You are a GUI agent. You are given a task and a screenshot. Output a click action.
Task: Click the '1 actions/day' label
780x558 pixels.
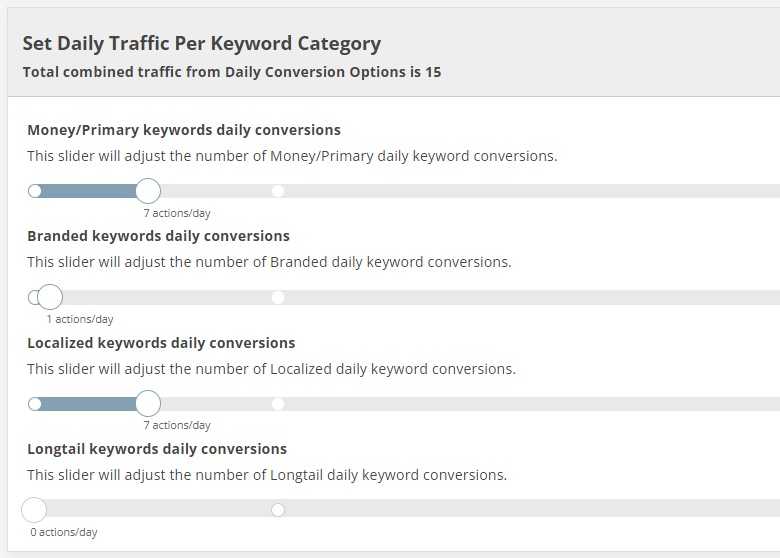pos(80,319)
